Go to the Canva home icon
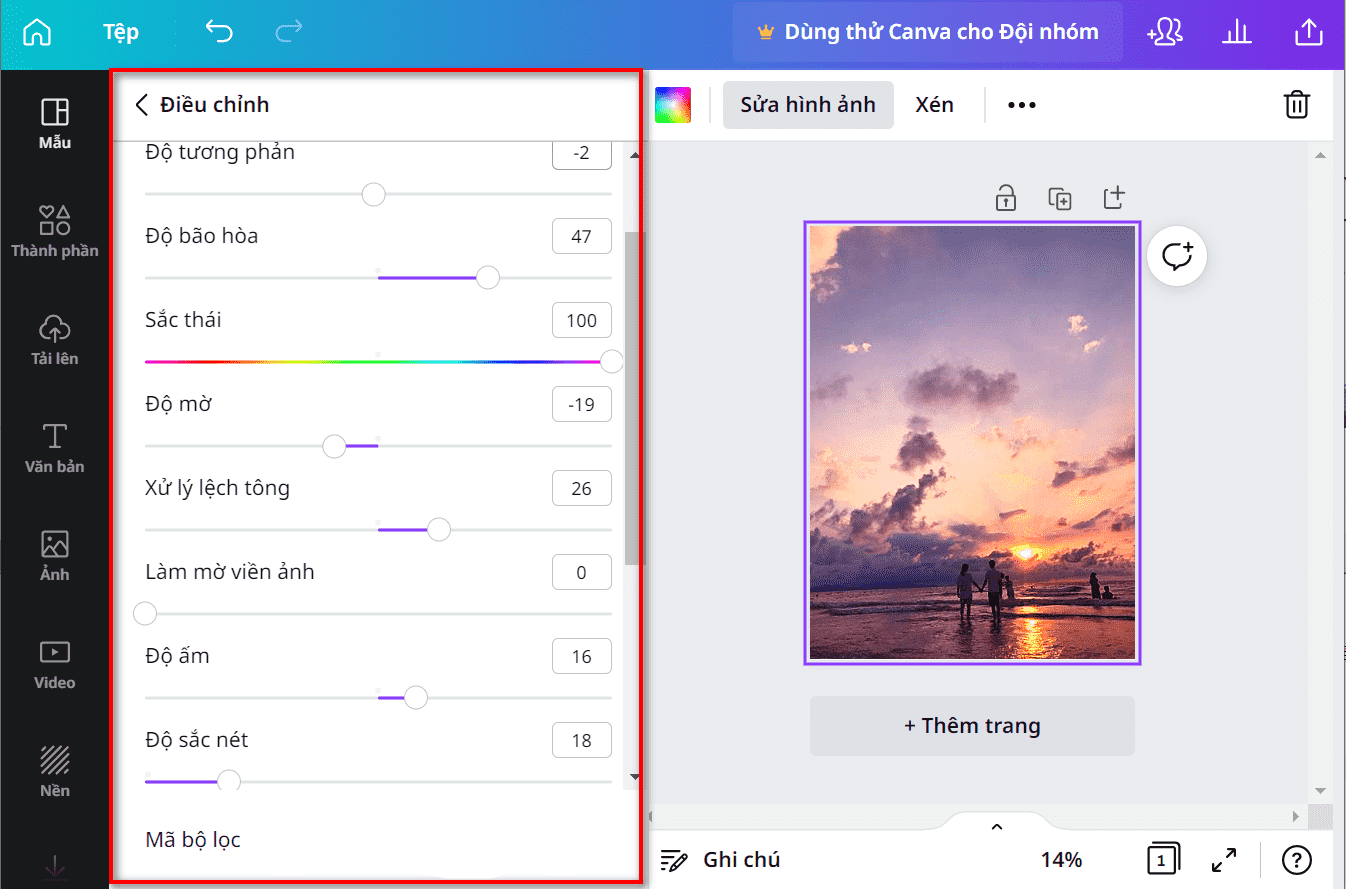This screenshot has height=889, width=1346. [x=37, y=32]
